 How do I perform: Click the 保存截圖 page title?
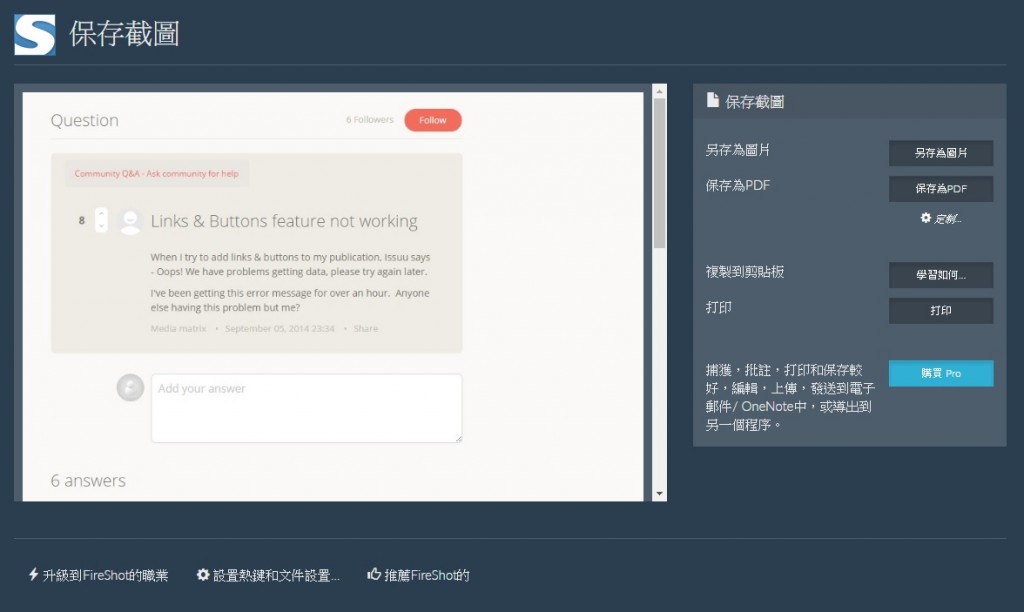click(124, 33)
